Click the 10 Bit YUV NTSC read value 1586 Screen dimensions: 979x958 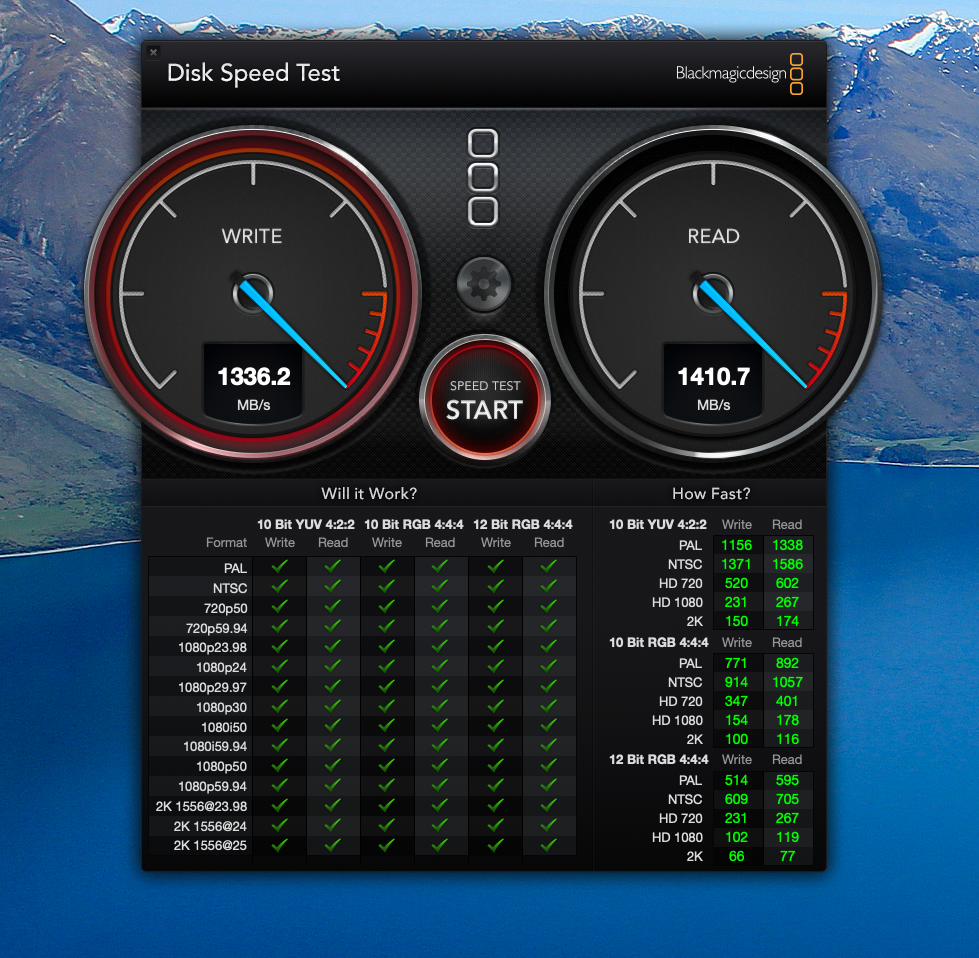pyautogui.click(x=787, y=564)
